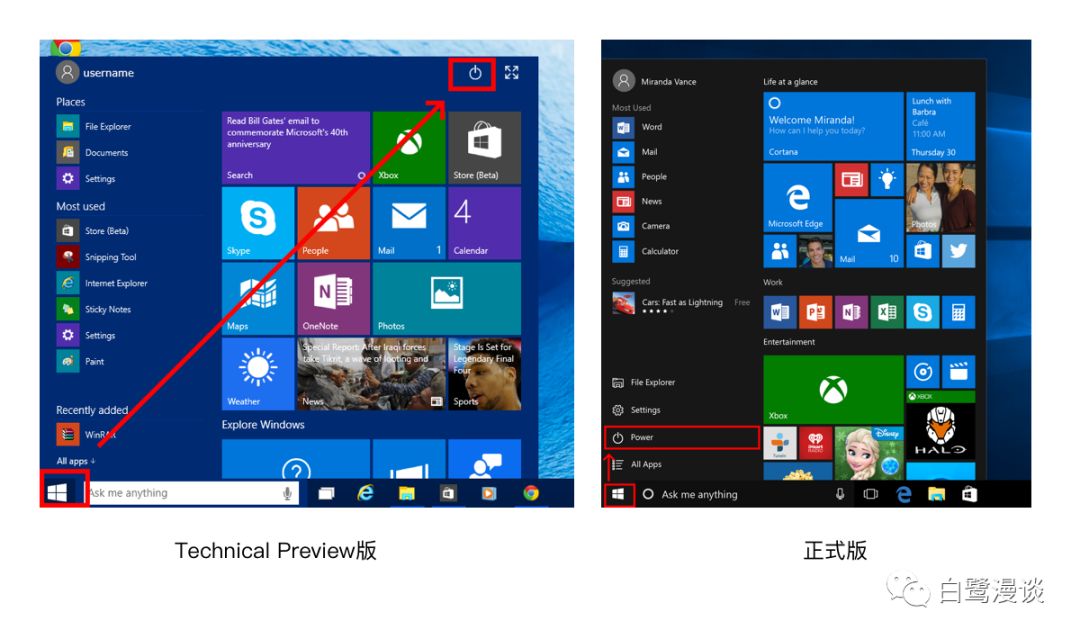Launch Paint from Most used
This screenshot has width=1080, height=639.
pos(81,362)
